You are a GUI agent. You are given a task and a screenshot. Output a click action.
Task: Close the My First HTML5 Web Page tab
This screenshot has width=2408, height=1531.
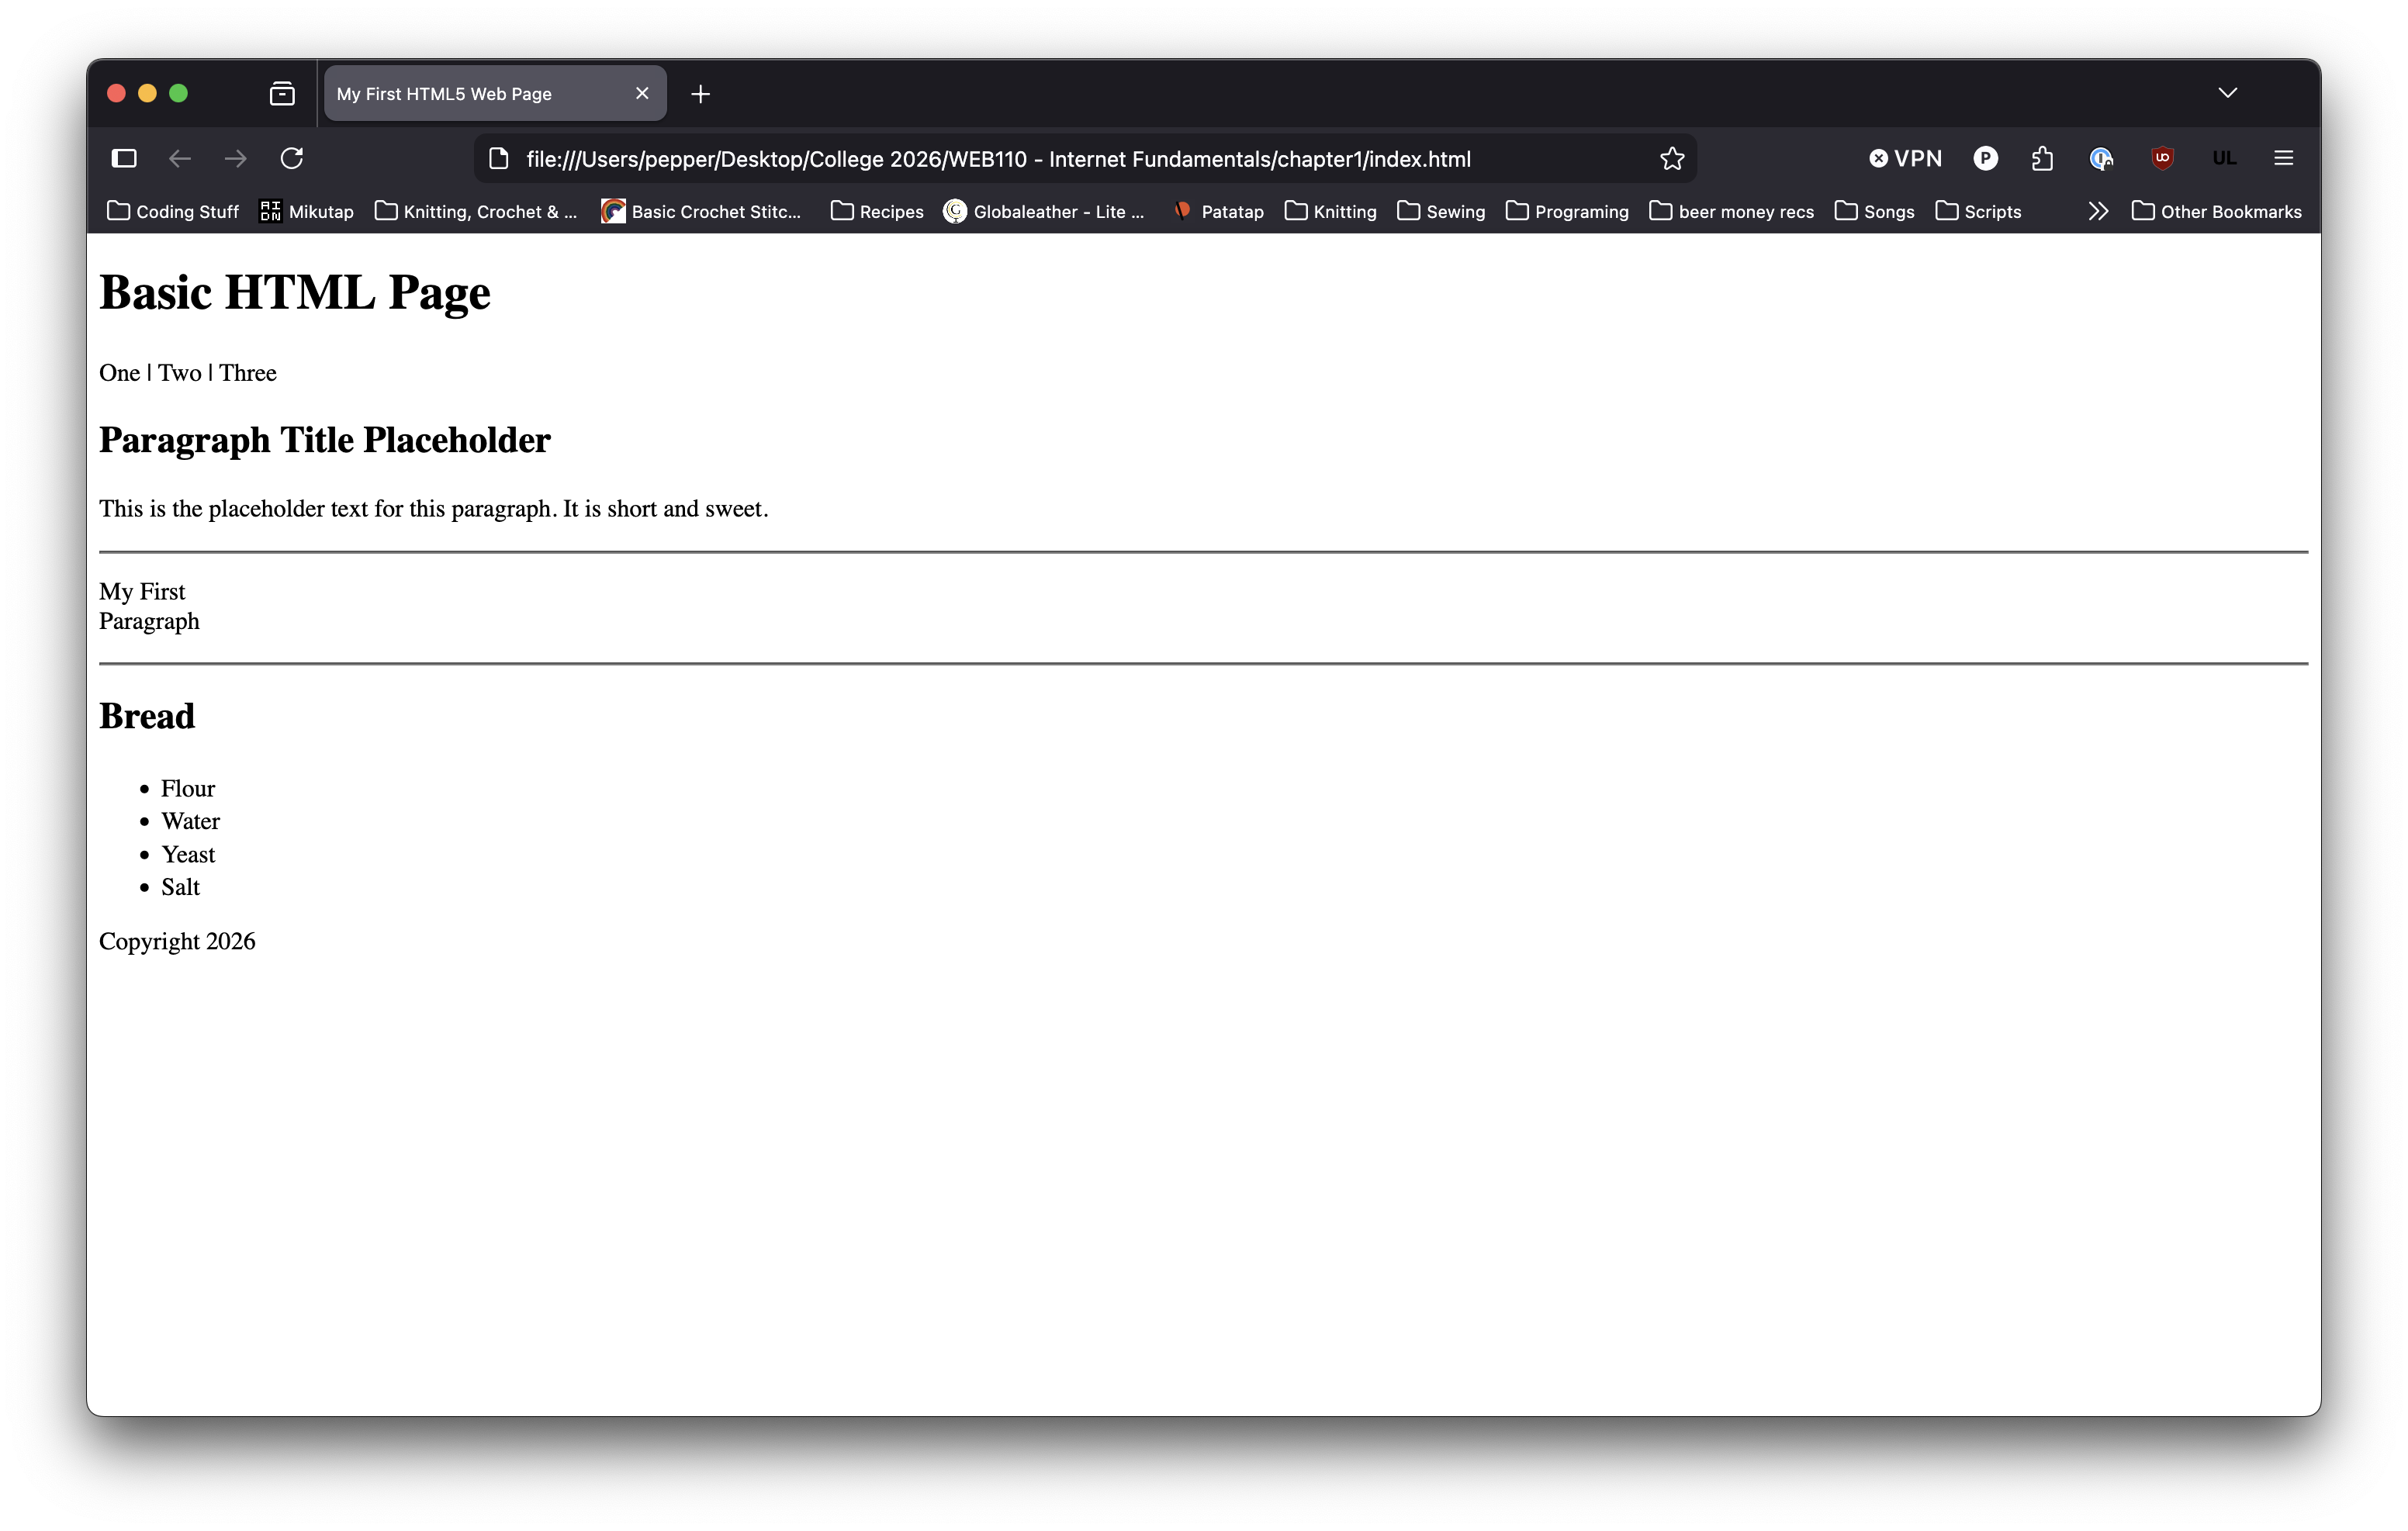(642, 93)
